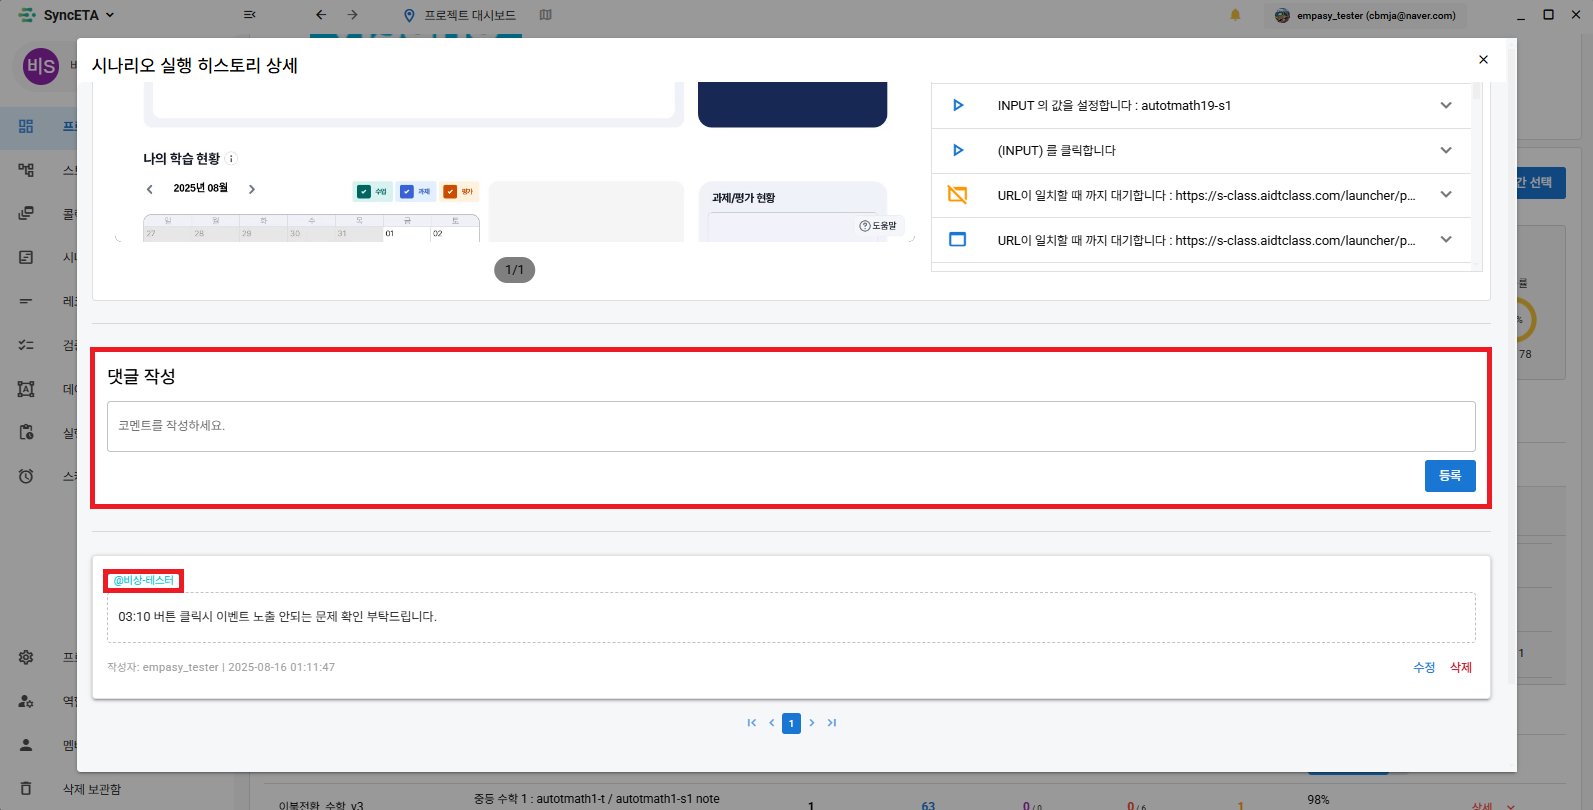The image size is (1593, 810).
Task: Go back using the left arrow icon
Action: [x=320, y=15]
